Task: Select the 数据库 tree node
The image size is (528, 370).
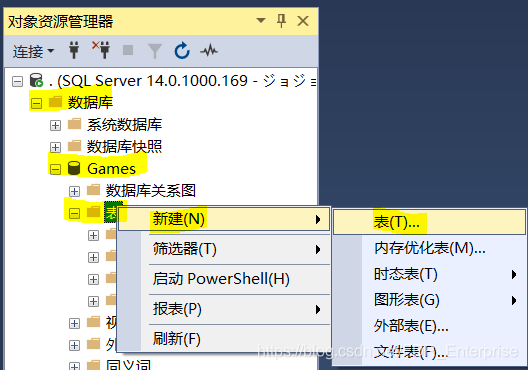Action: 90,102
